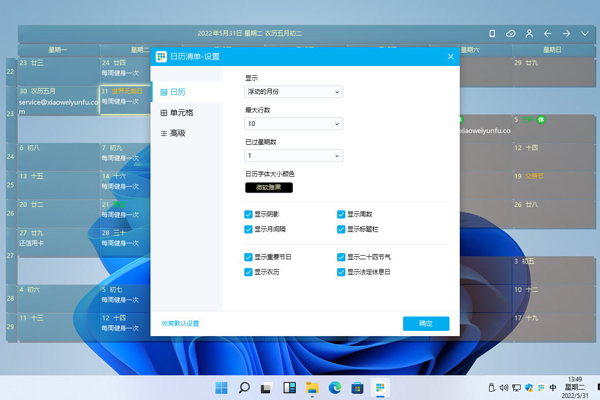This screenshot has width=600, height=400.
Task: Expand calendar header's down chevron
Action: point(585,33)
